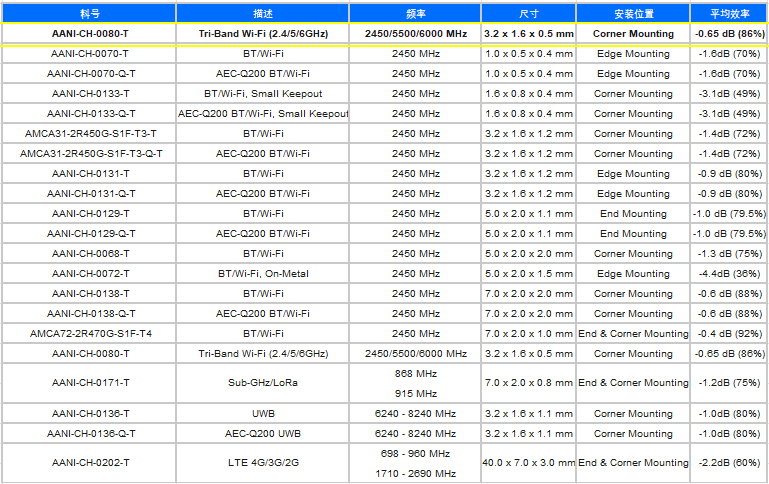Click part number AANI-CH-0129-Q-T

90,234
